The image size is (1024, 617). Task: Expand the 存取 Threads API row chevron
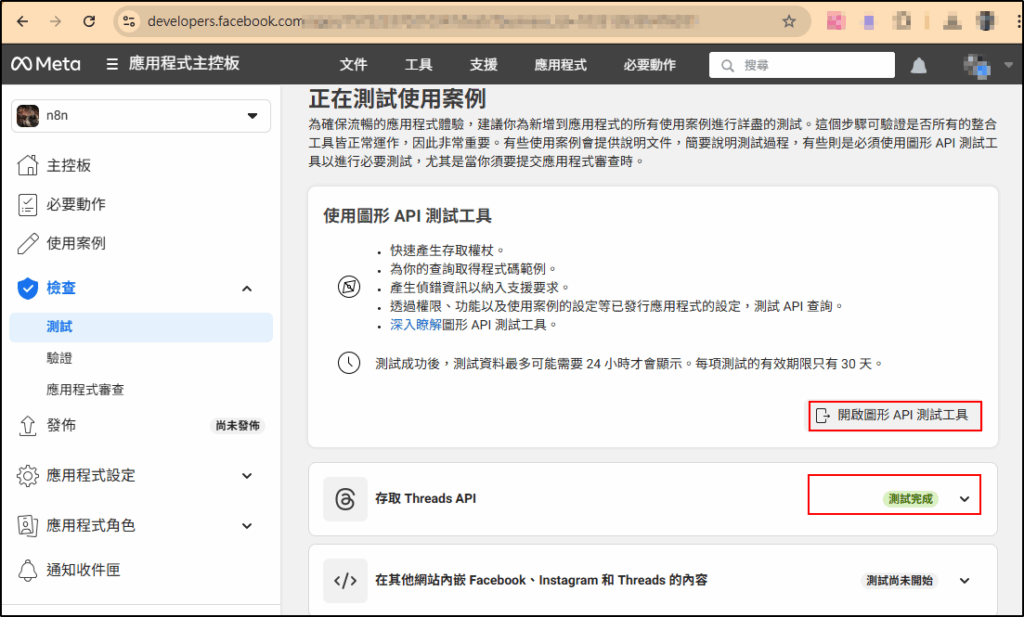coord(965,499)
